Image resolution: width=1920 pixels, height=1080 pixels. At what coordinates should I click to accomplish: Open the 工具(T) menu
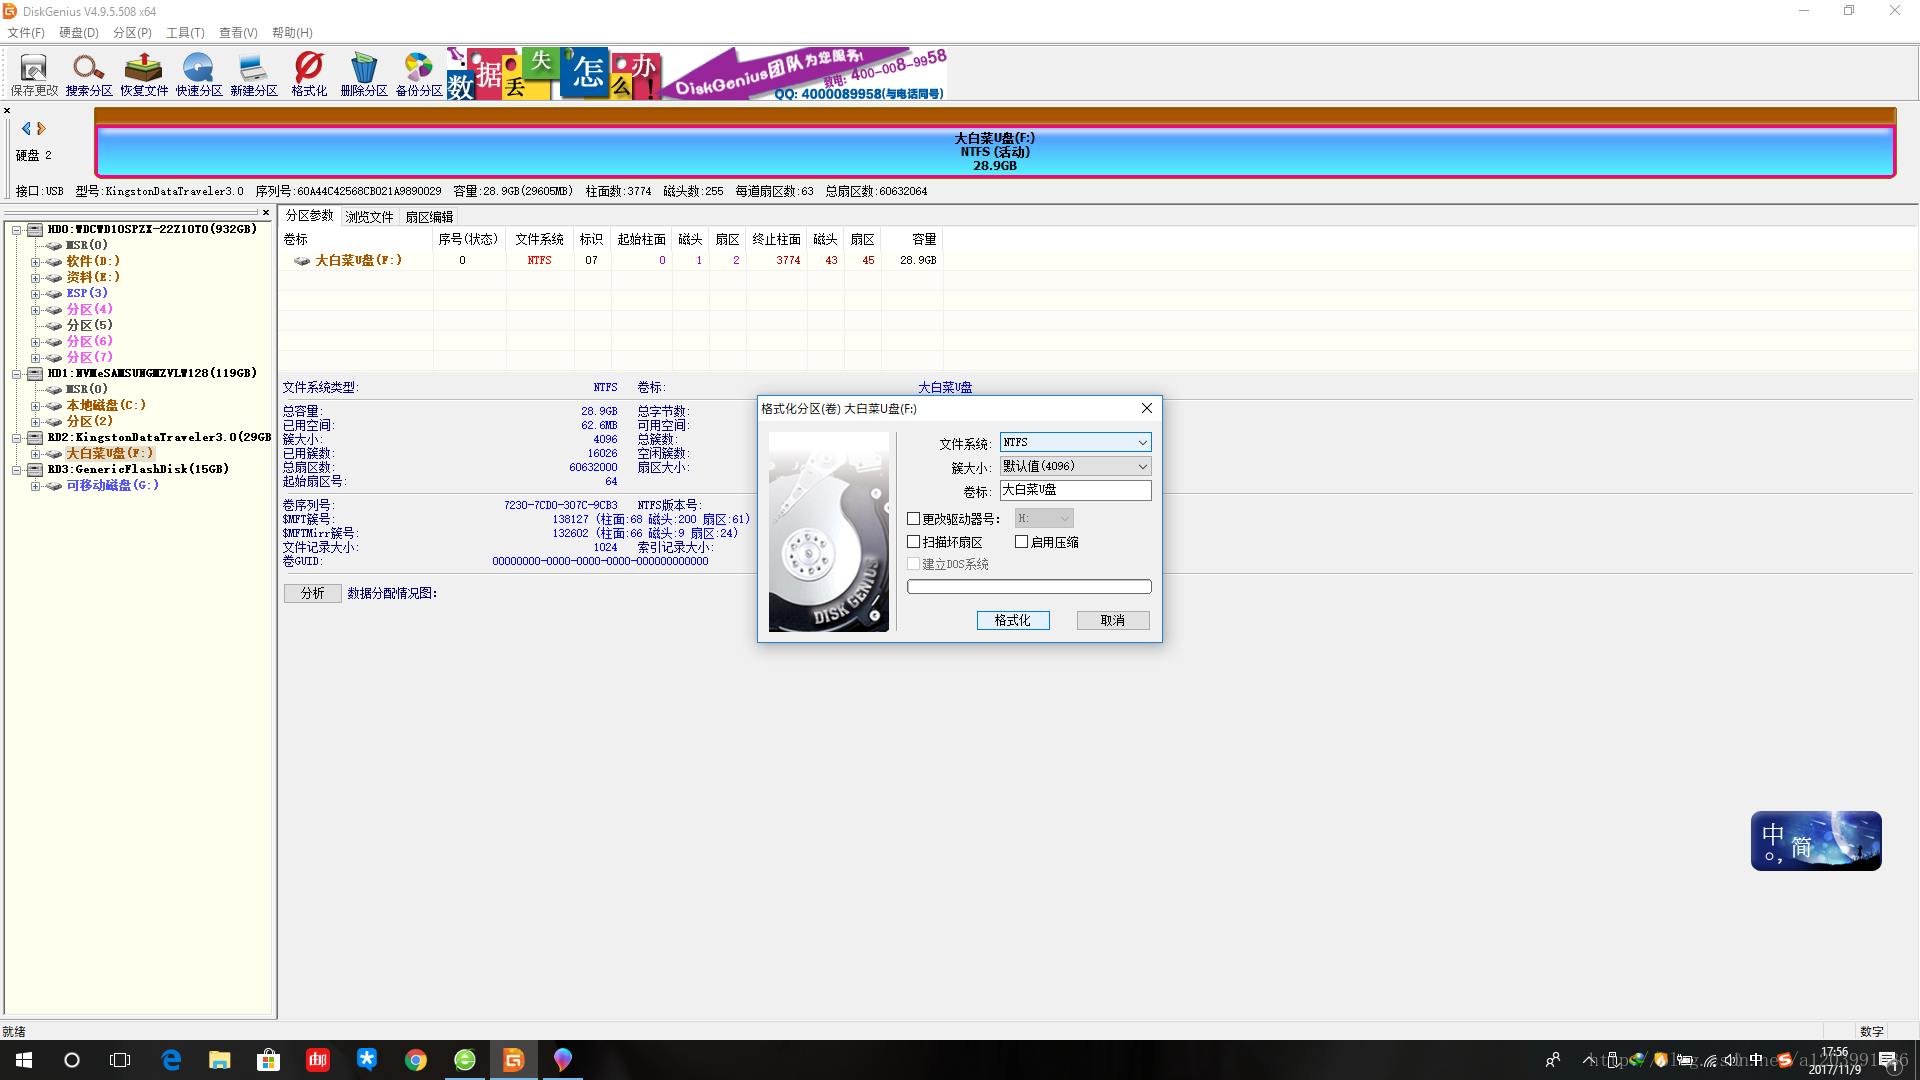pos(185,33)
